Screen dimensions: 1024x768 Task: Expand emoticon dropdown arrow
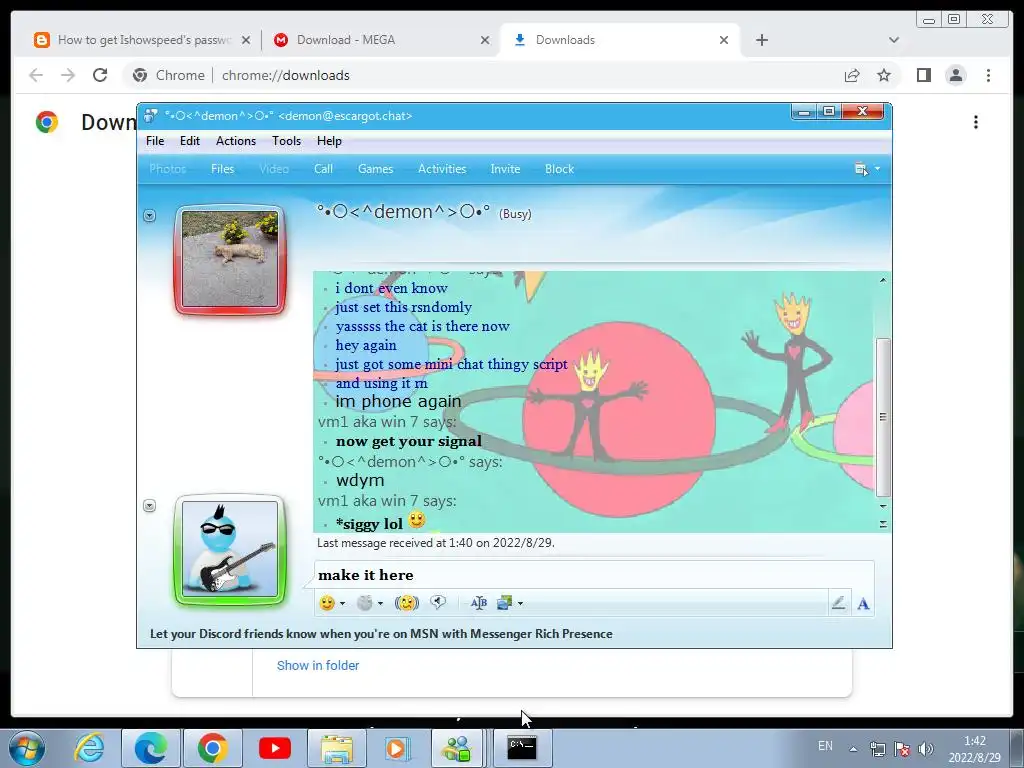click(x=342, y=603)
